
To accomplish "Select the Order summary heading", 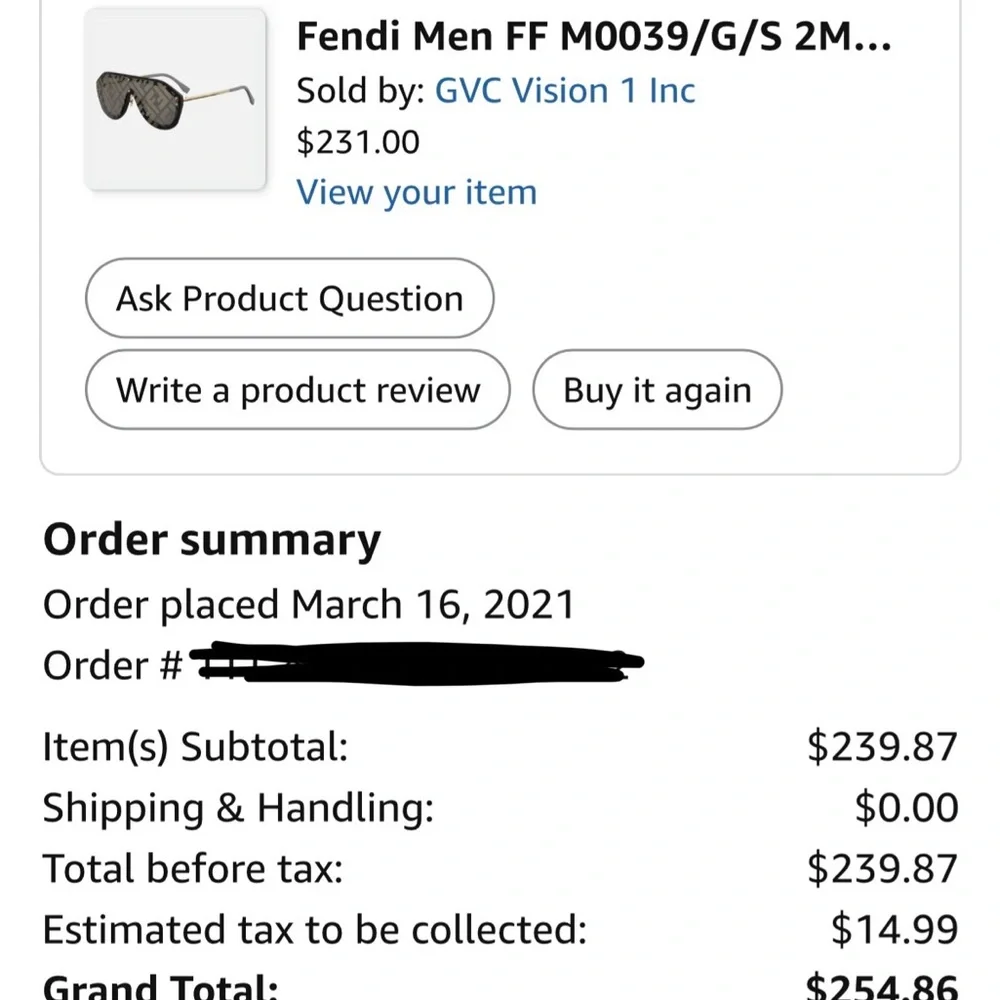I will coord(211,539).
